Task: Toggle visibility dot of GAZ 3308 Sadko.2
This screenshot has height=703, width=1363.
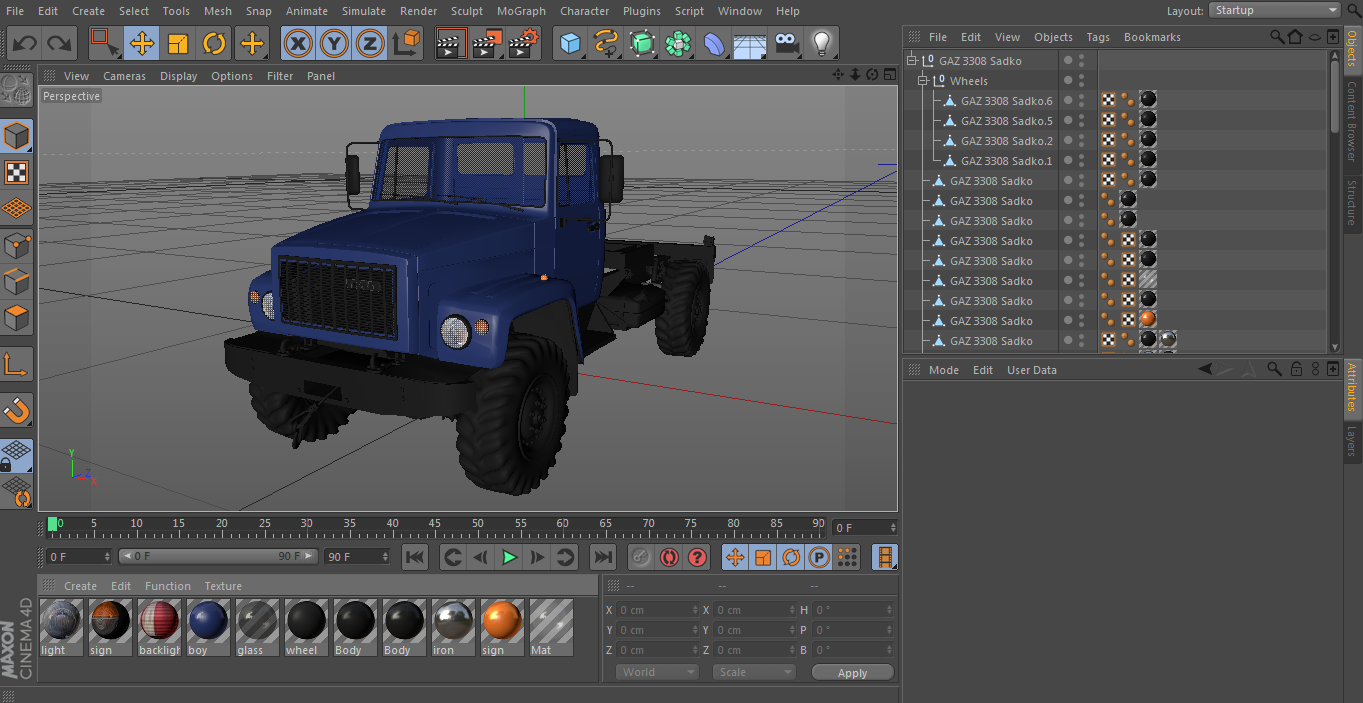Action: [1068, 141]
